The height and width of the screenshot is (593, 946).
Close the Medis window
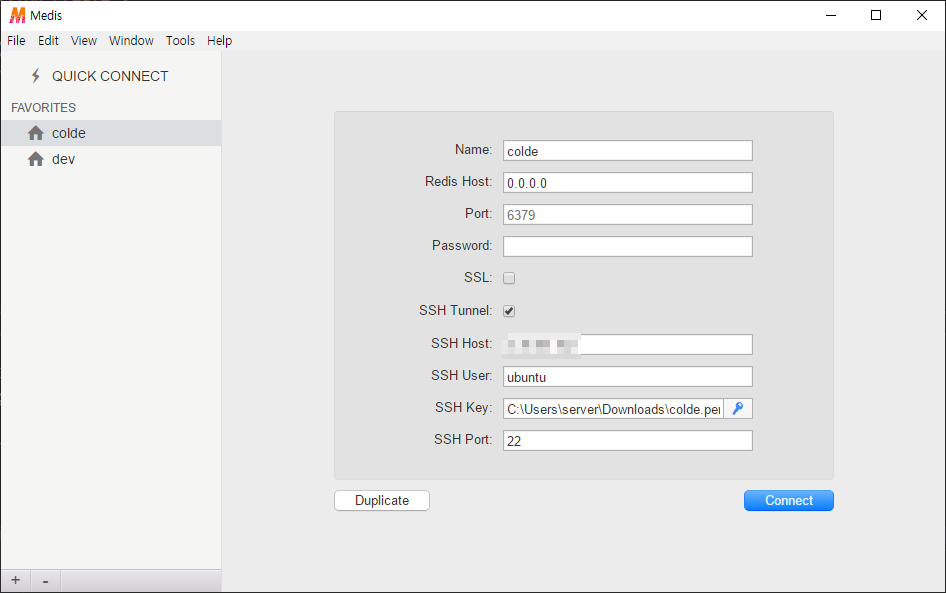coord(922,15)
